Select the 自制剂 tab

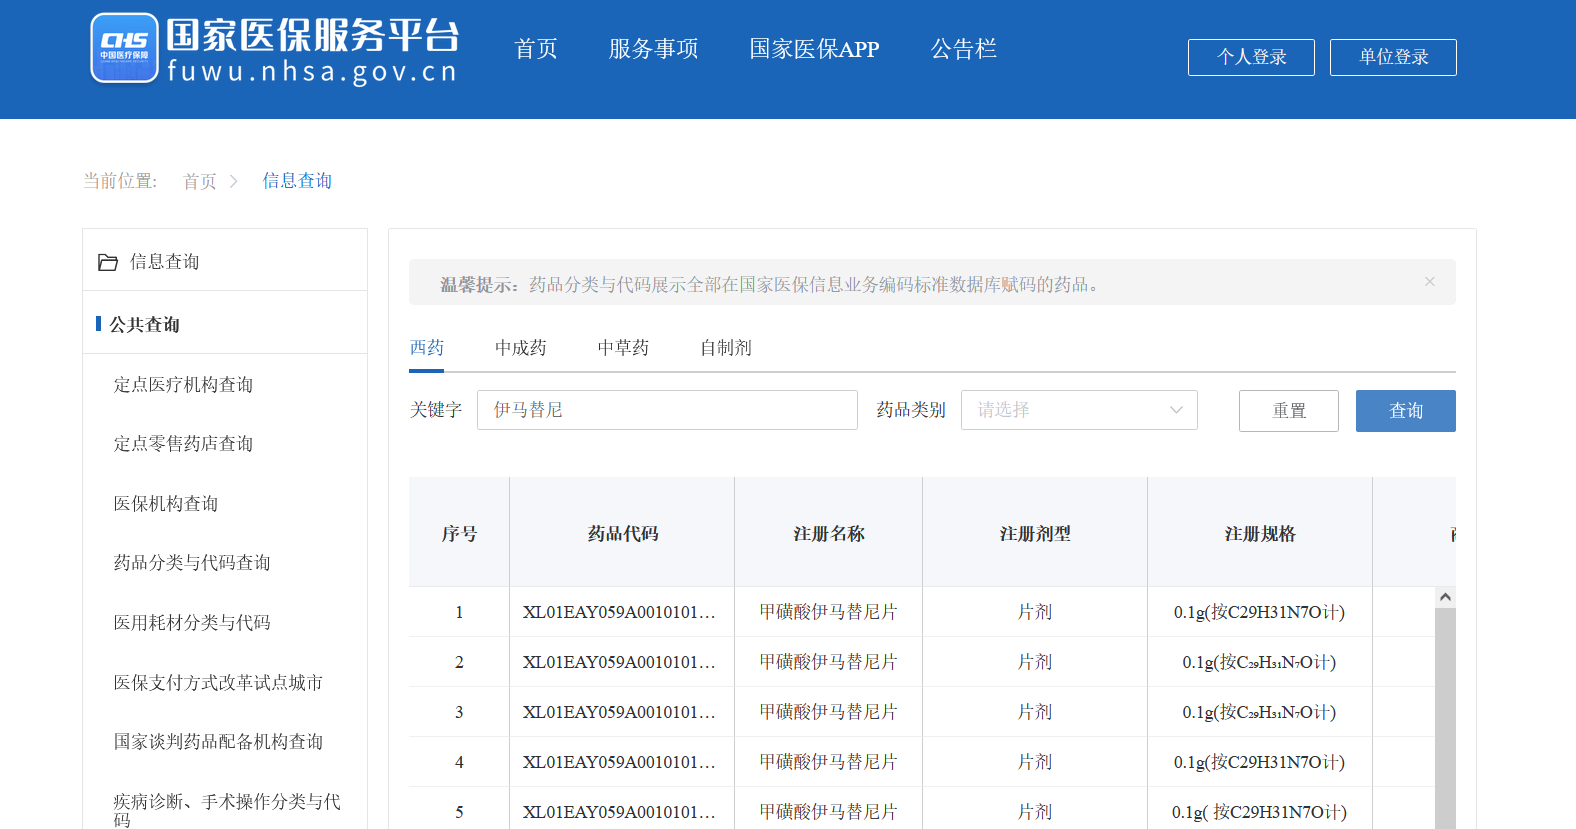click(725, 348)
